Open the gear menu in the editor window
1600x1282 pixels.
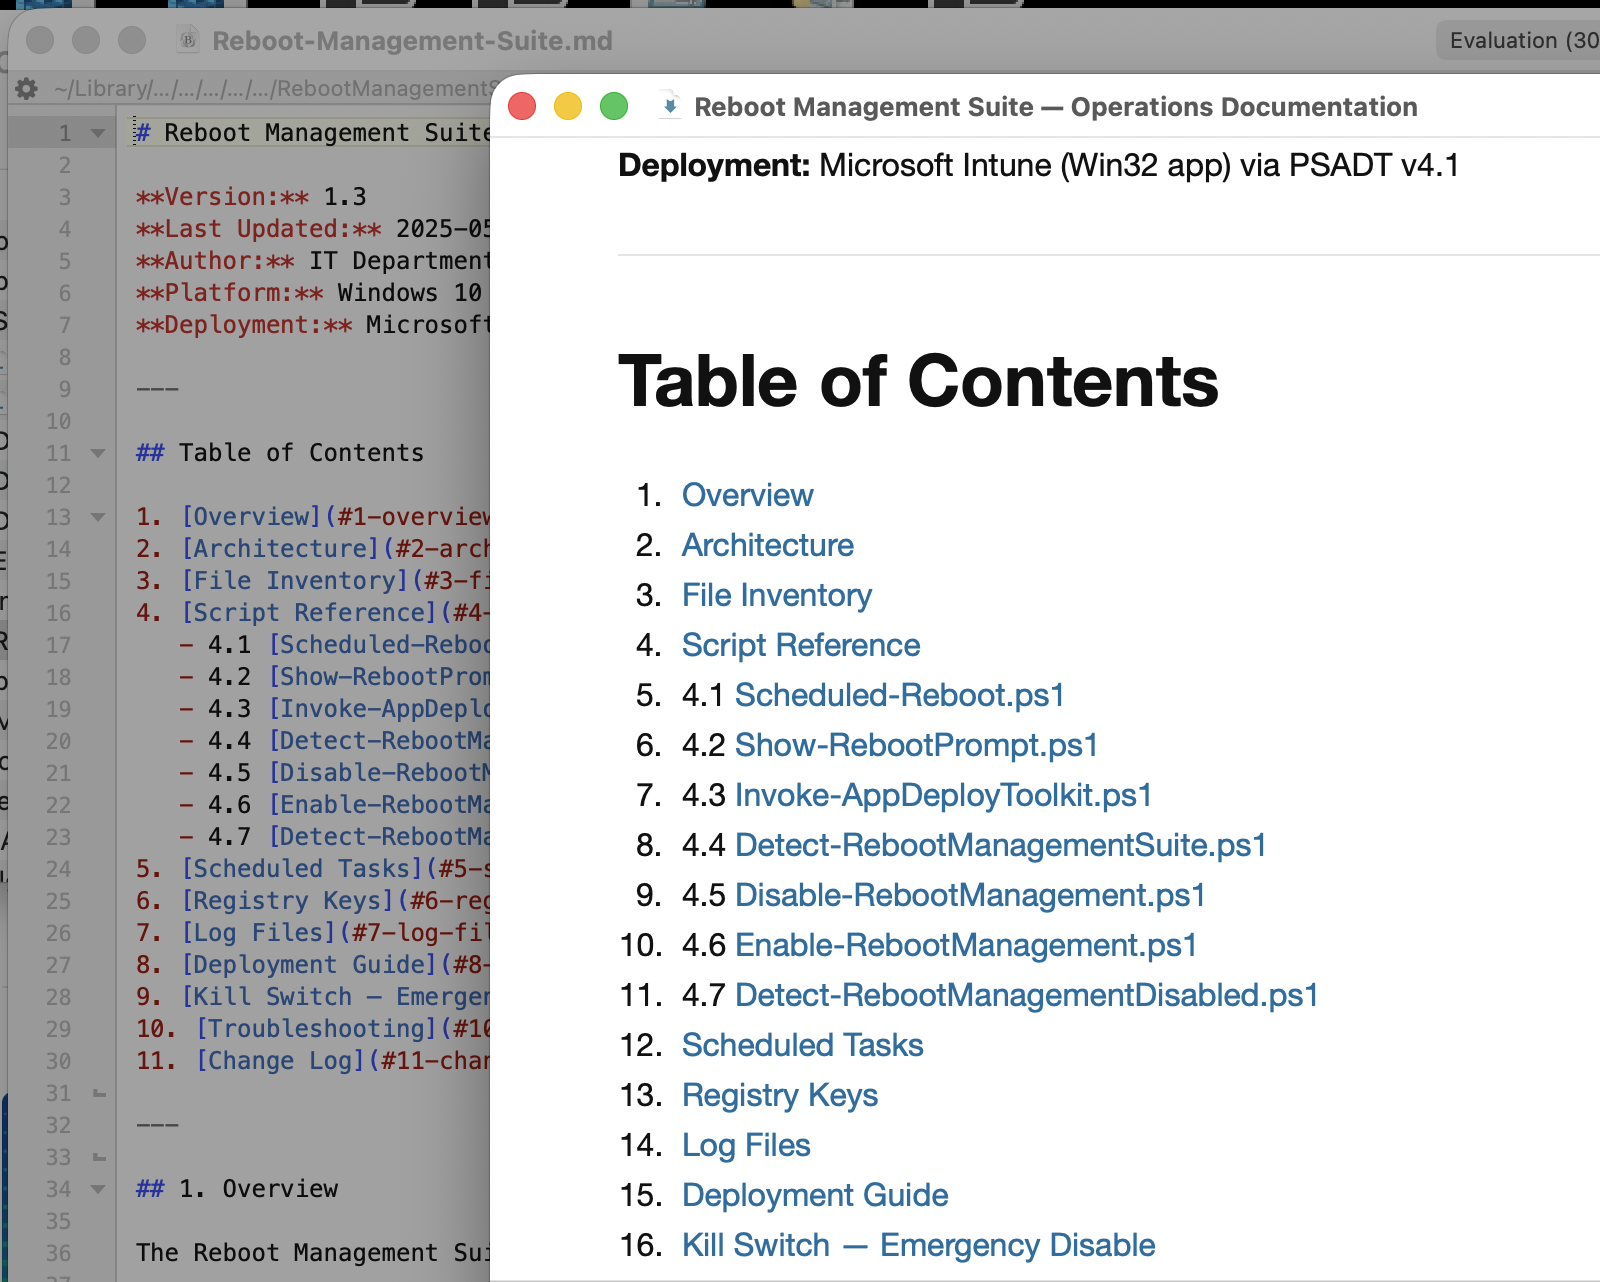point(27,89)
